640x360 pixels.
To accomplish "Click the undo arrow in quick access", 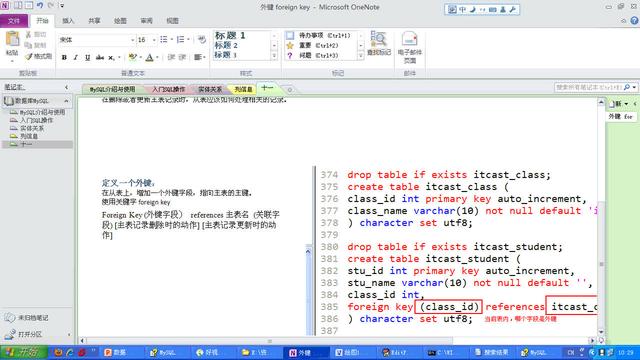I will [x=40, y=5].
